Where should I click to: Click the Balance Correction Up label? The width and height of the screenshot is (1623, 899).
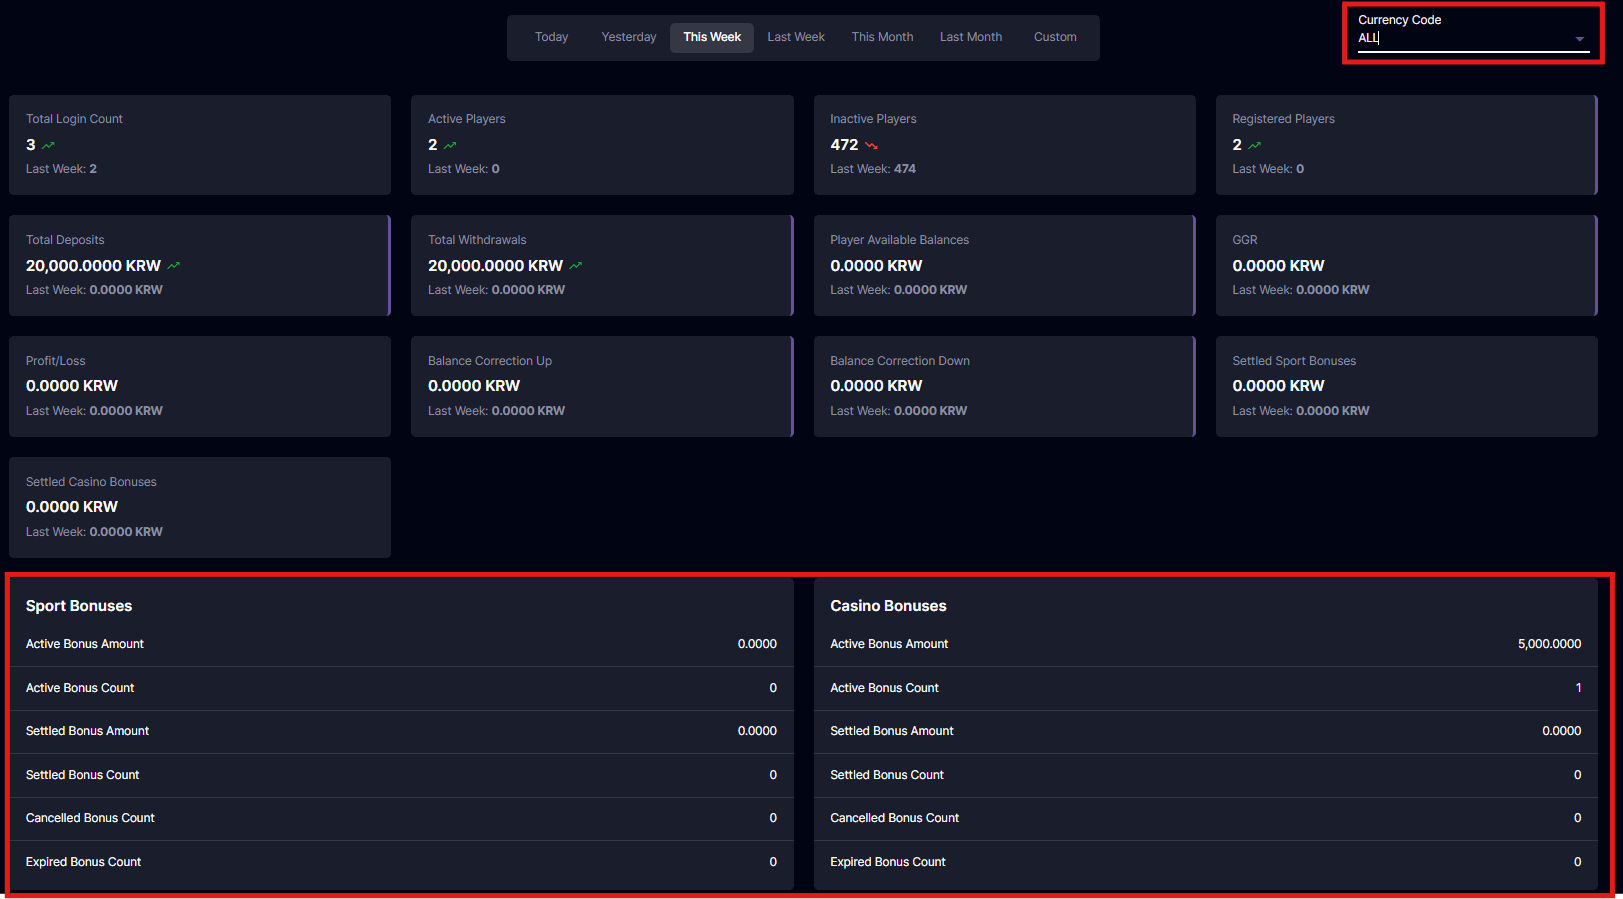click(490, 361)
